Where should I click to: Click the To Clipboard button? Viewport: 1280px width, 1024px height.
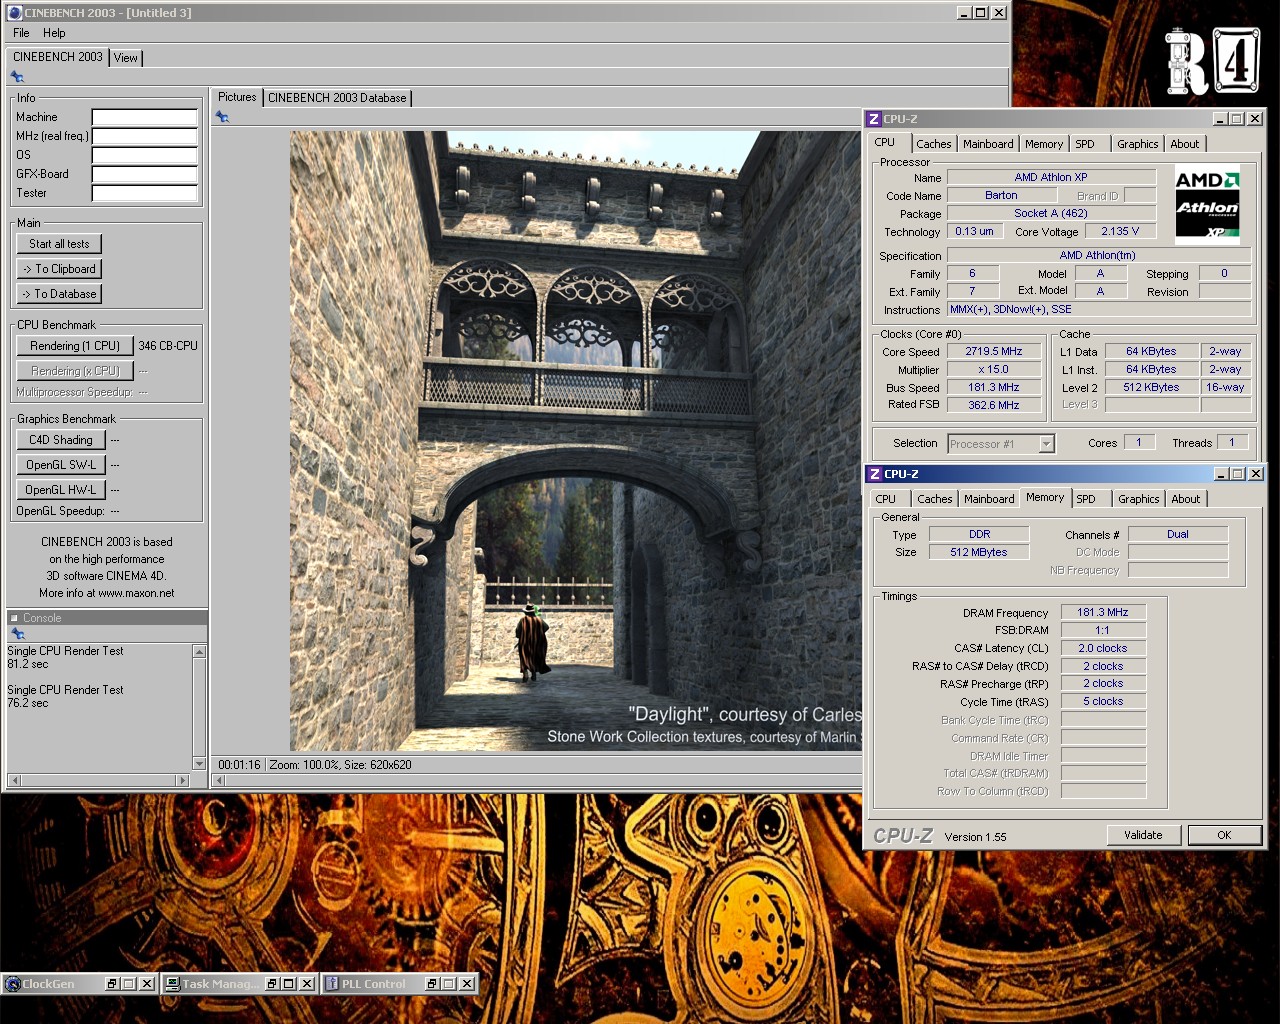coord(59,269)
